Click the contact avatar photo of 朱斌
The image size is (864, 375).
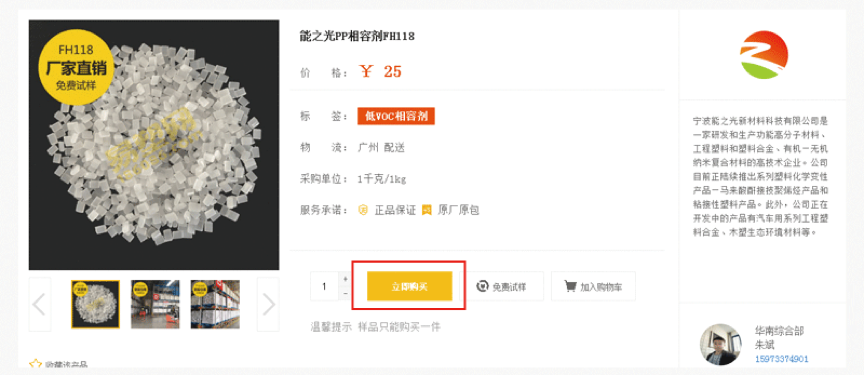click(x=720, y=344)
